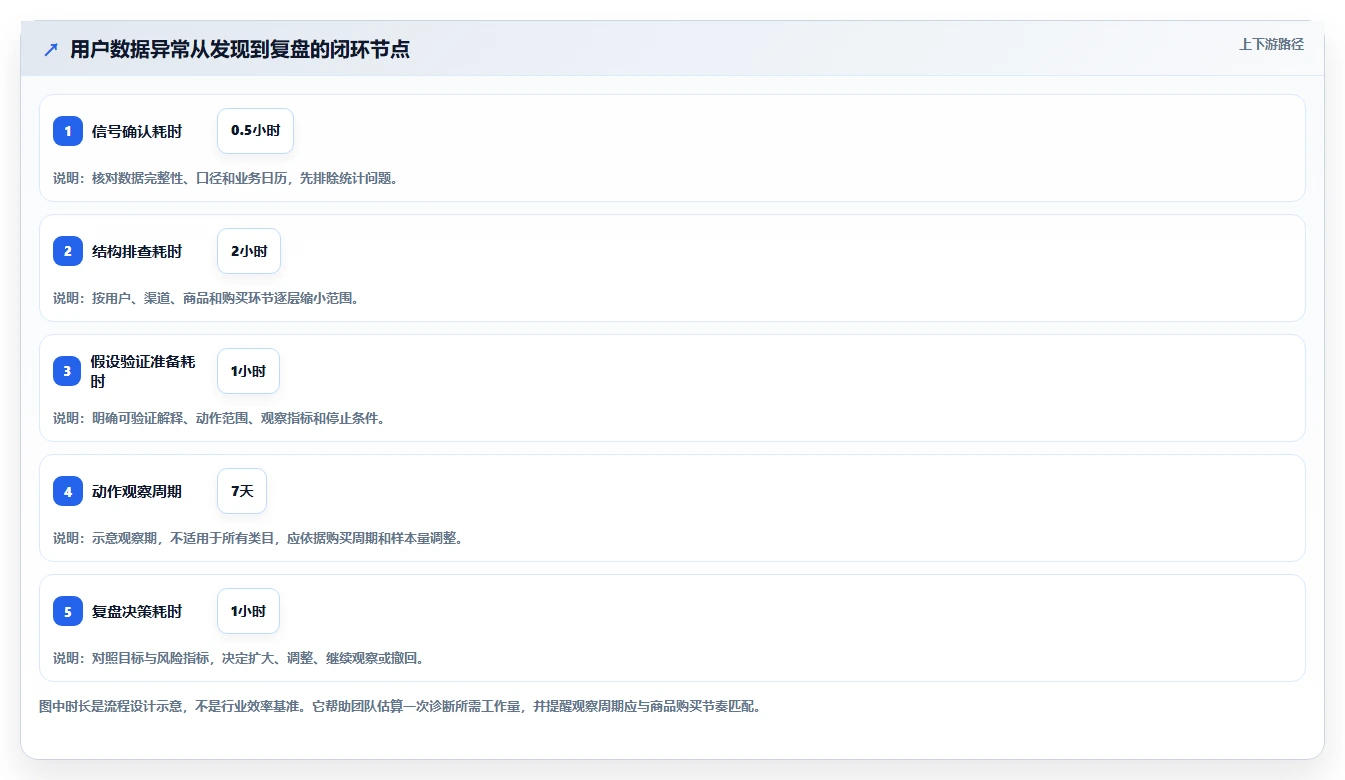Click the title 用户数据异常从发现到复盘的闭环节点
This screenshot has height=780, width=1345.
(x=240, y=50)
